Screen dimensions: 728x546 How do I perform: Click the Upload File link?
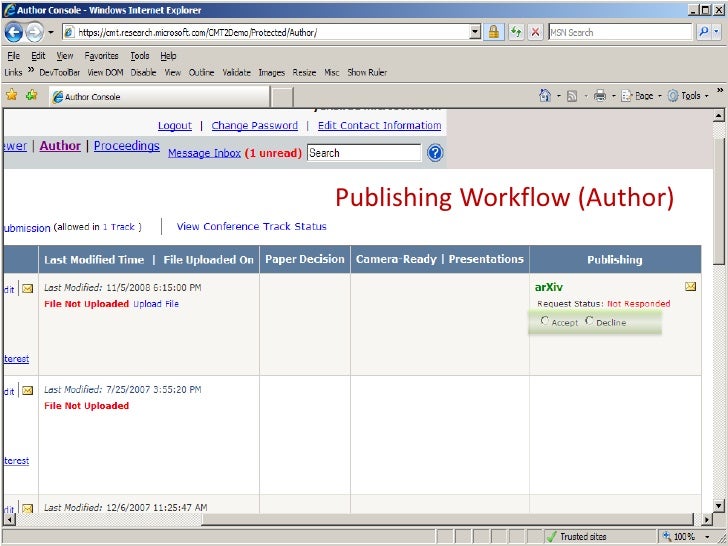[x=156, y=304]
